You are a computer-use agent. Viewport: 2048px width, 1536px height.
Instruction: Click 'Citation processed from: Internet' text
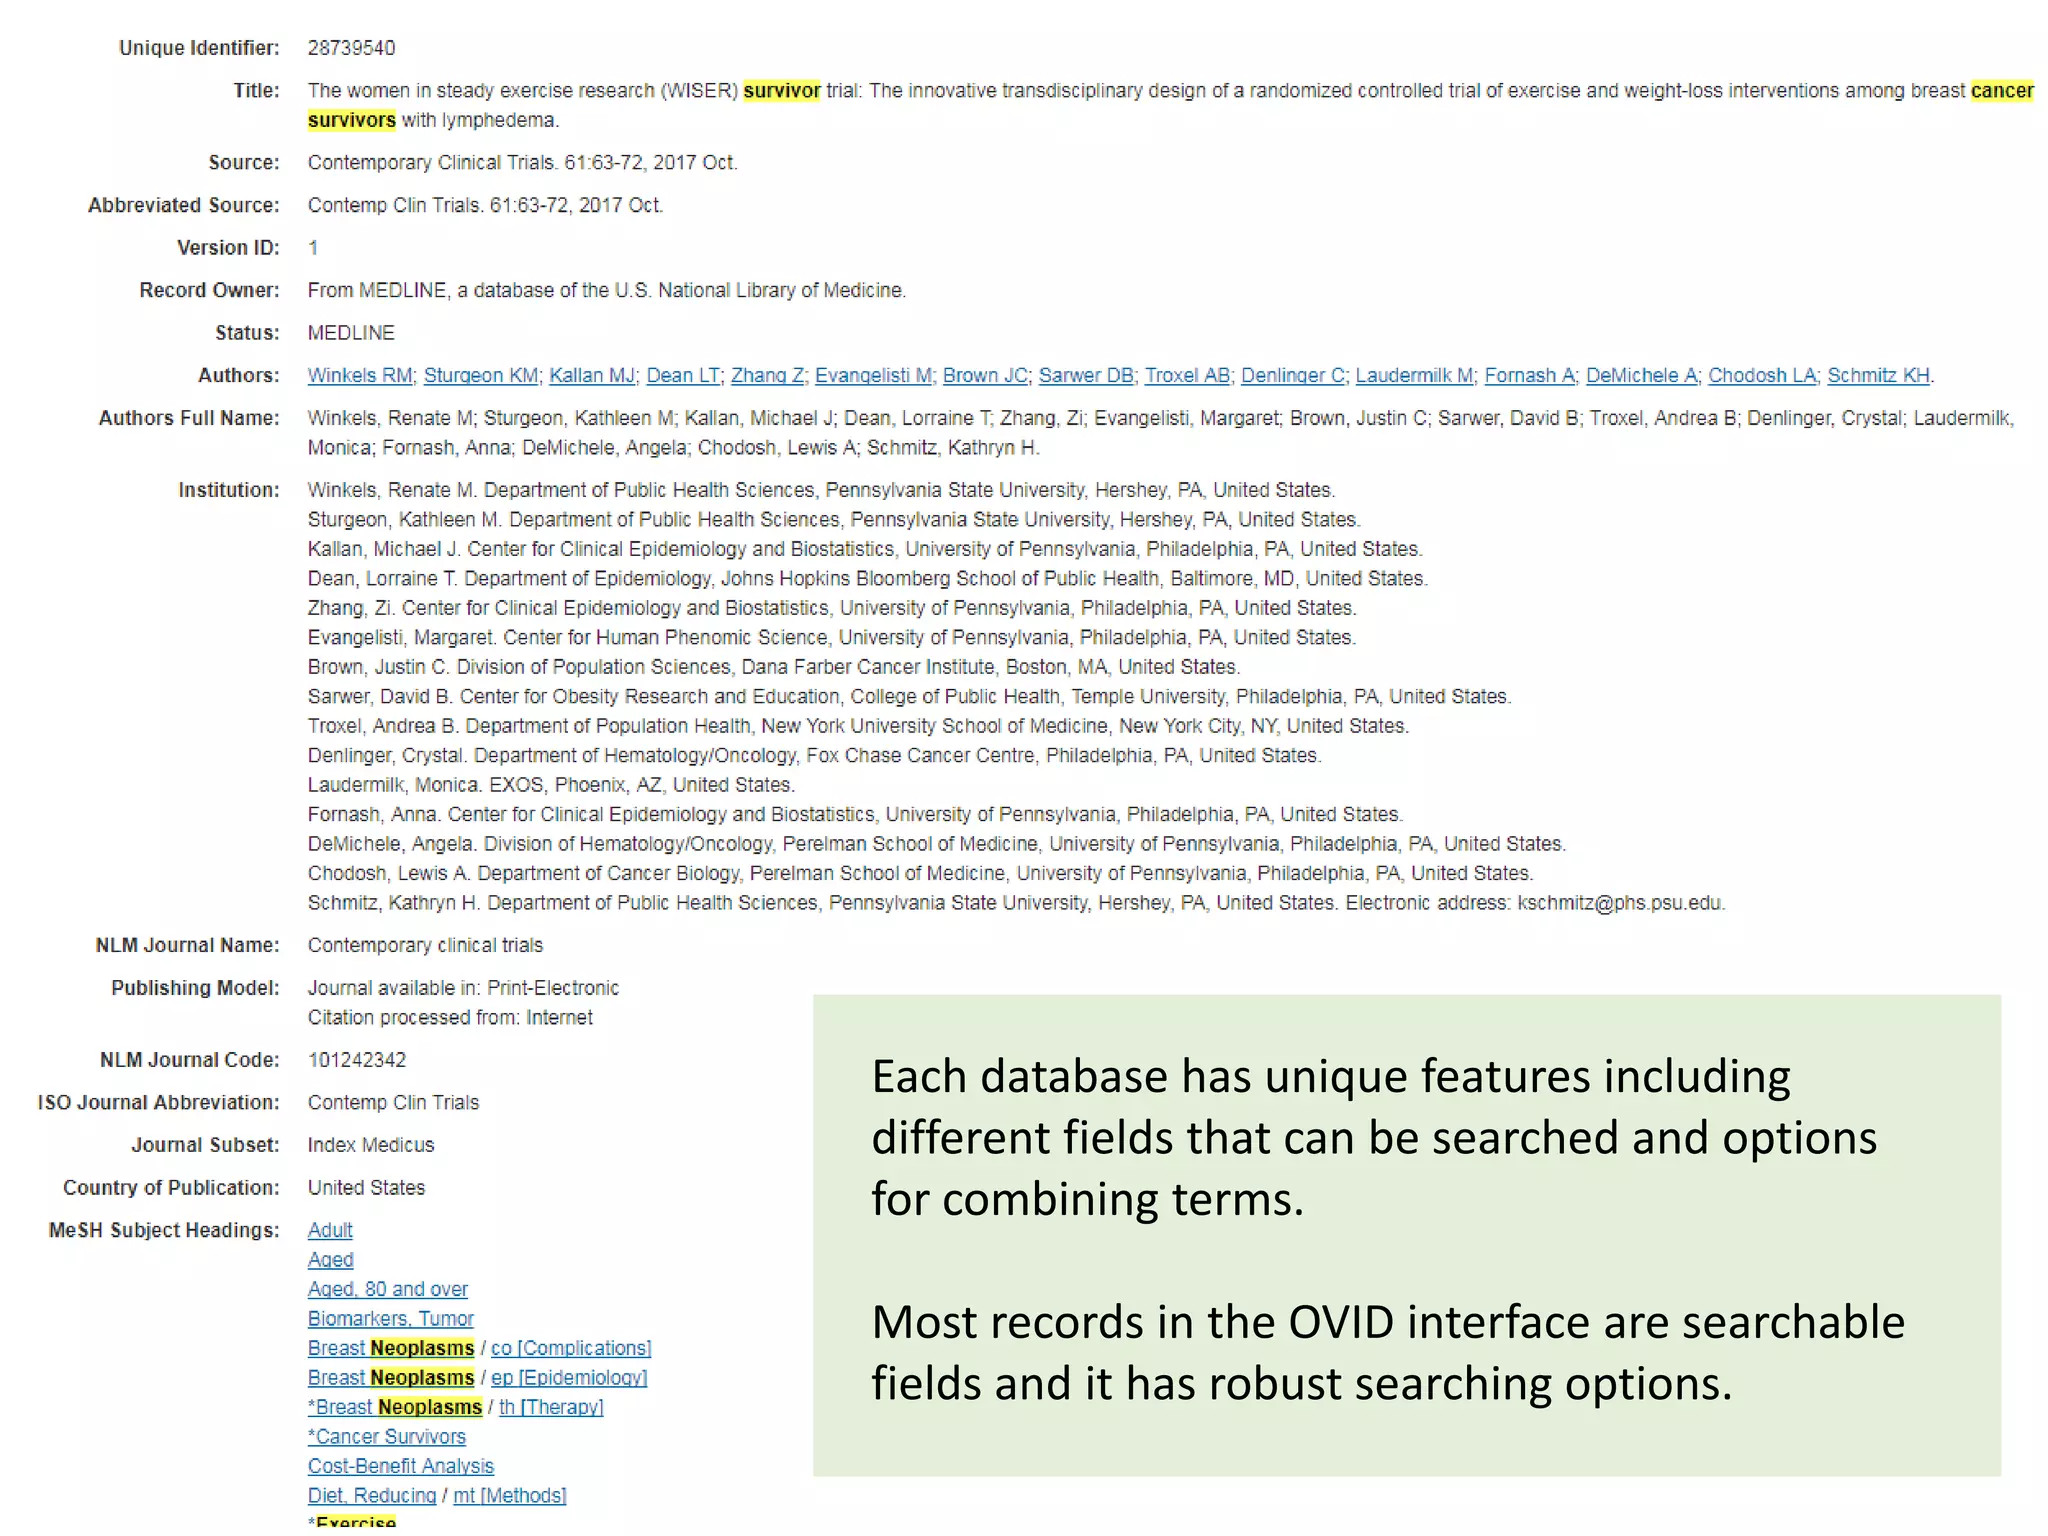pos(450,1017)
